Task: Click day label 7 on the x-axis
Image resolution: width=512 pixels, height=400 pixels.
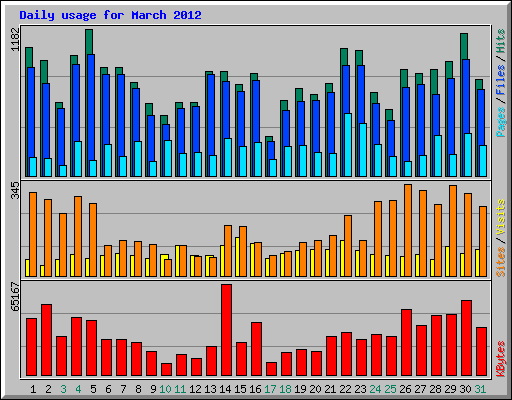Action: tap(123, 389)
